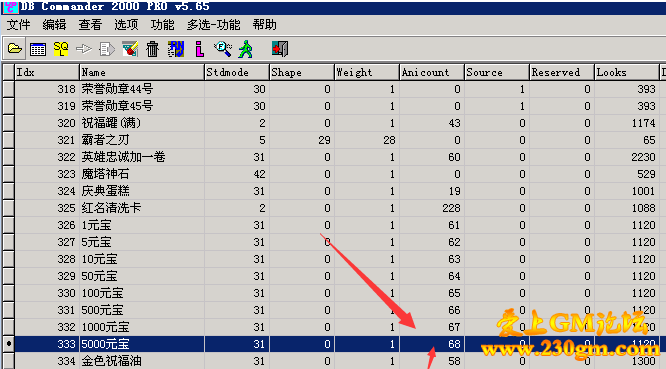This screenshot has width=666, height=369.
Task: Click the name cell 1元宝
Action: coord(142,225)
